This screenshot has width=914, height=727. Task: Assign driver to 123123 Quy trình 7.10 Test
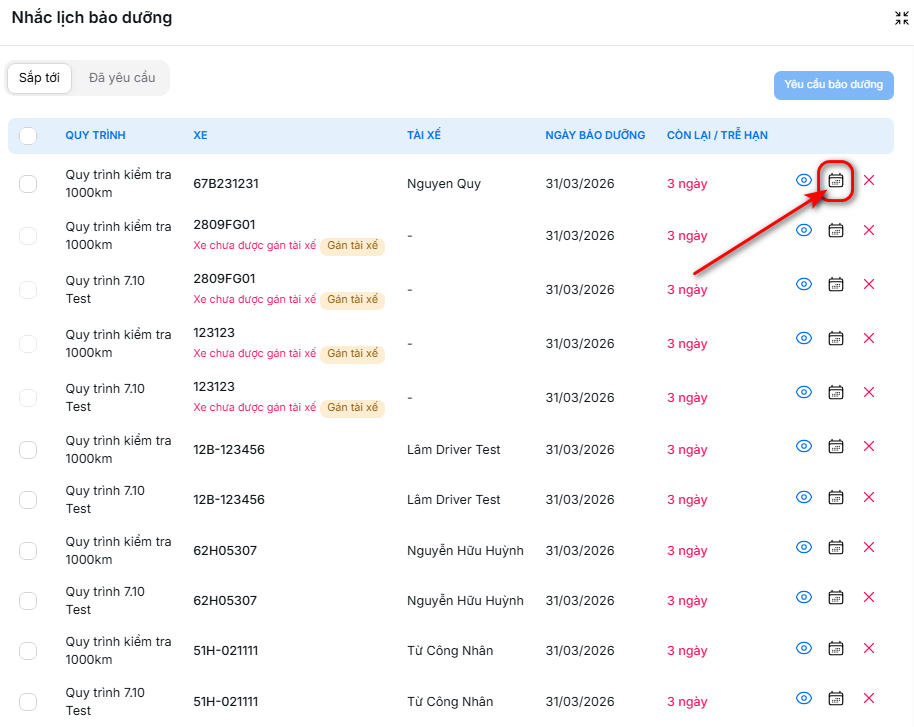pos(352,408)
